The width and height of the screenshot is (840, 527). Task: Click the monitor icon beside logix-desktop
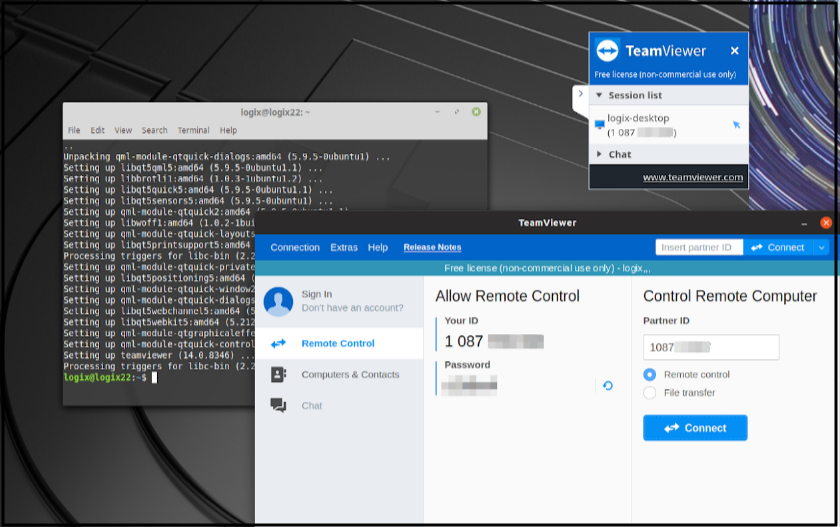[x=599, y=124]
